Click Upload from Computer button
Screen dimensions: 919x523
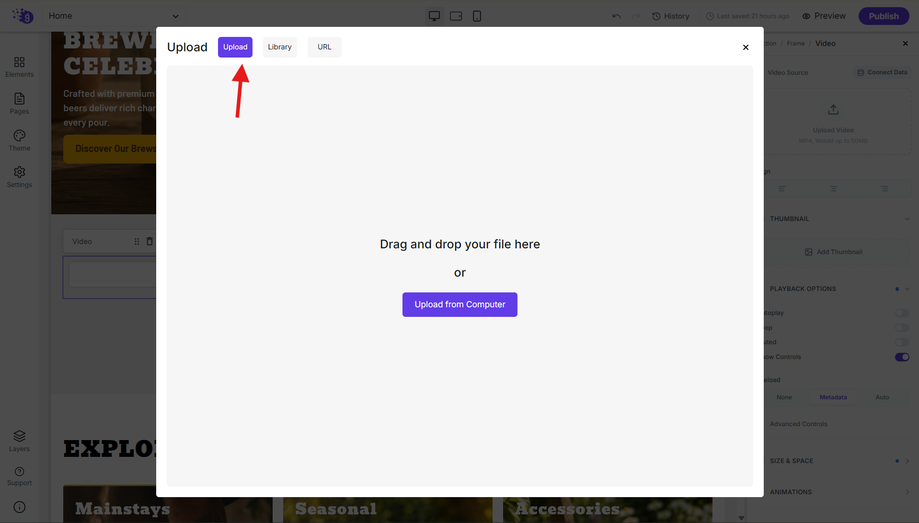point(460,304)
